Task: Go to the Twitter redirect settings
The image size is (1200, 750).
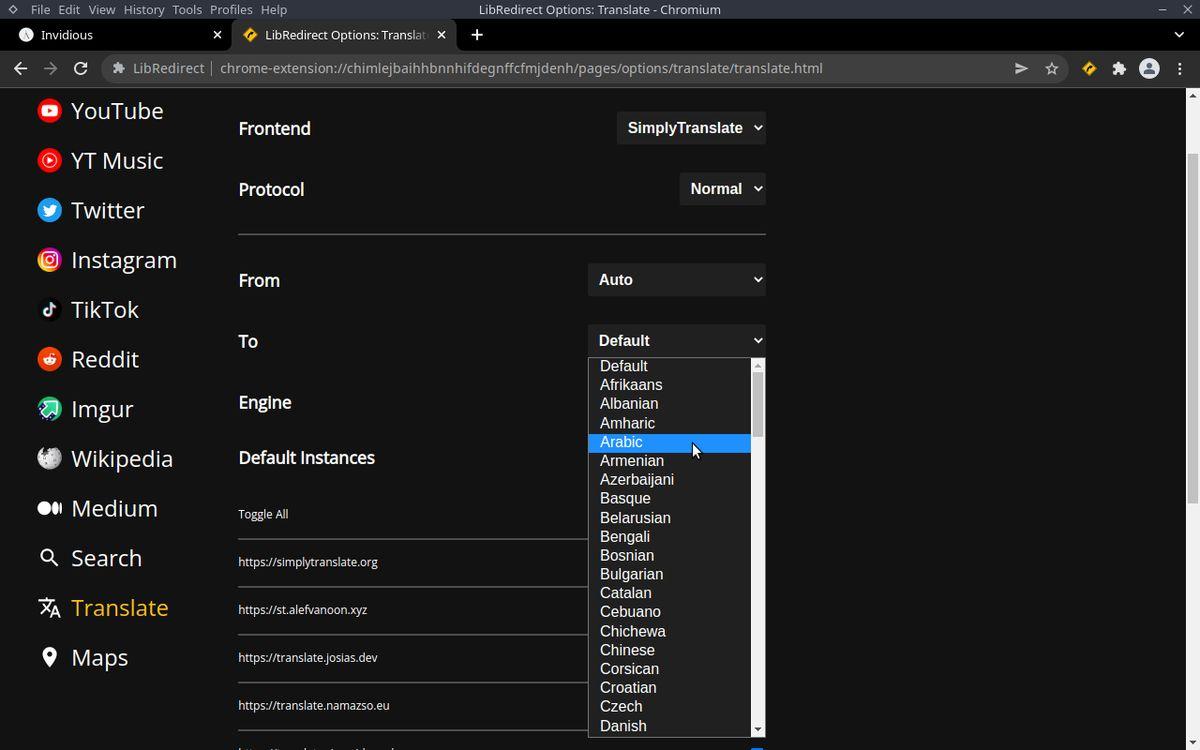Action: click(91, 210)
